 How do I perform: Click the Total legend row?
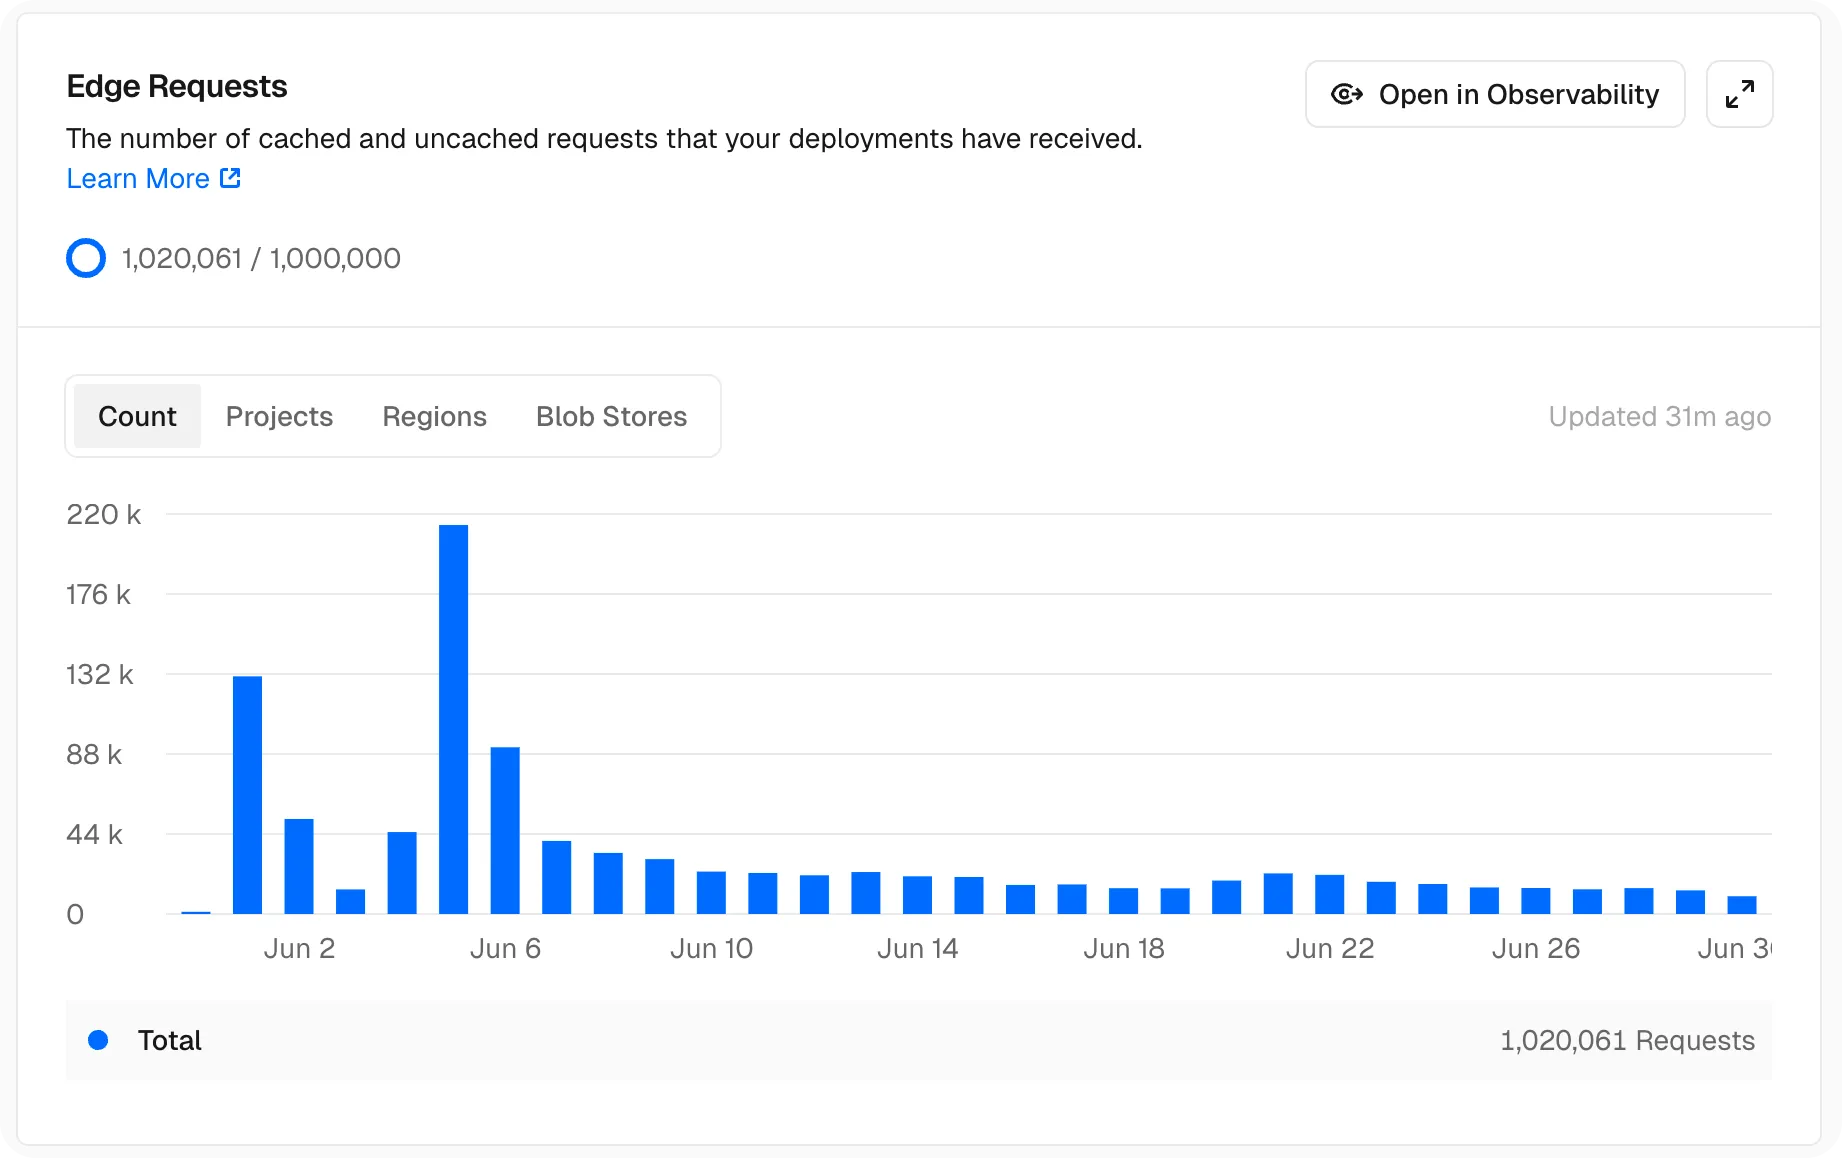[918, 1040]
